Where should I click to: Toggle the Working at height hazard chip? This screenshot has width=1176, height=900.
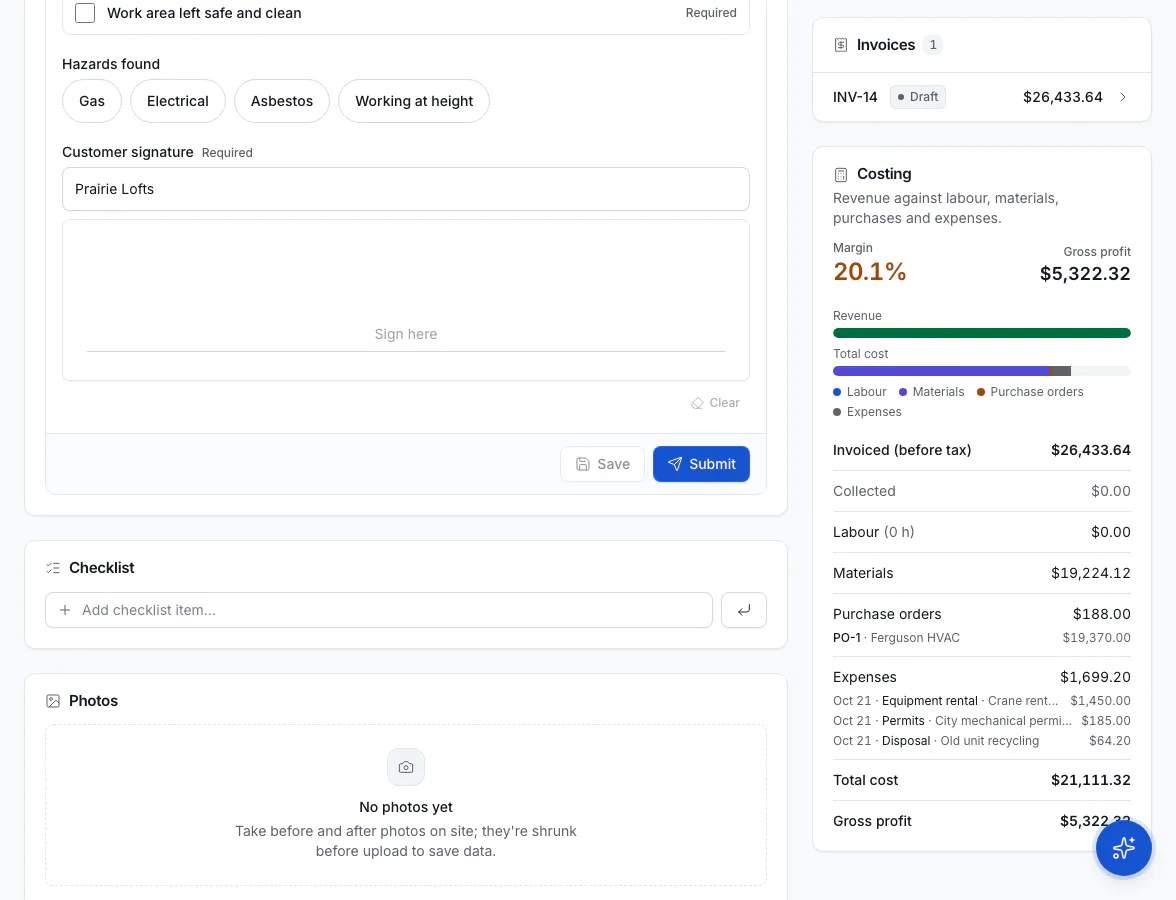[414, 101]
